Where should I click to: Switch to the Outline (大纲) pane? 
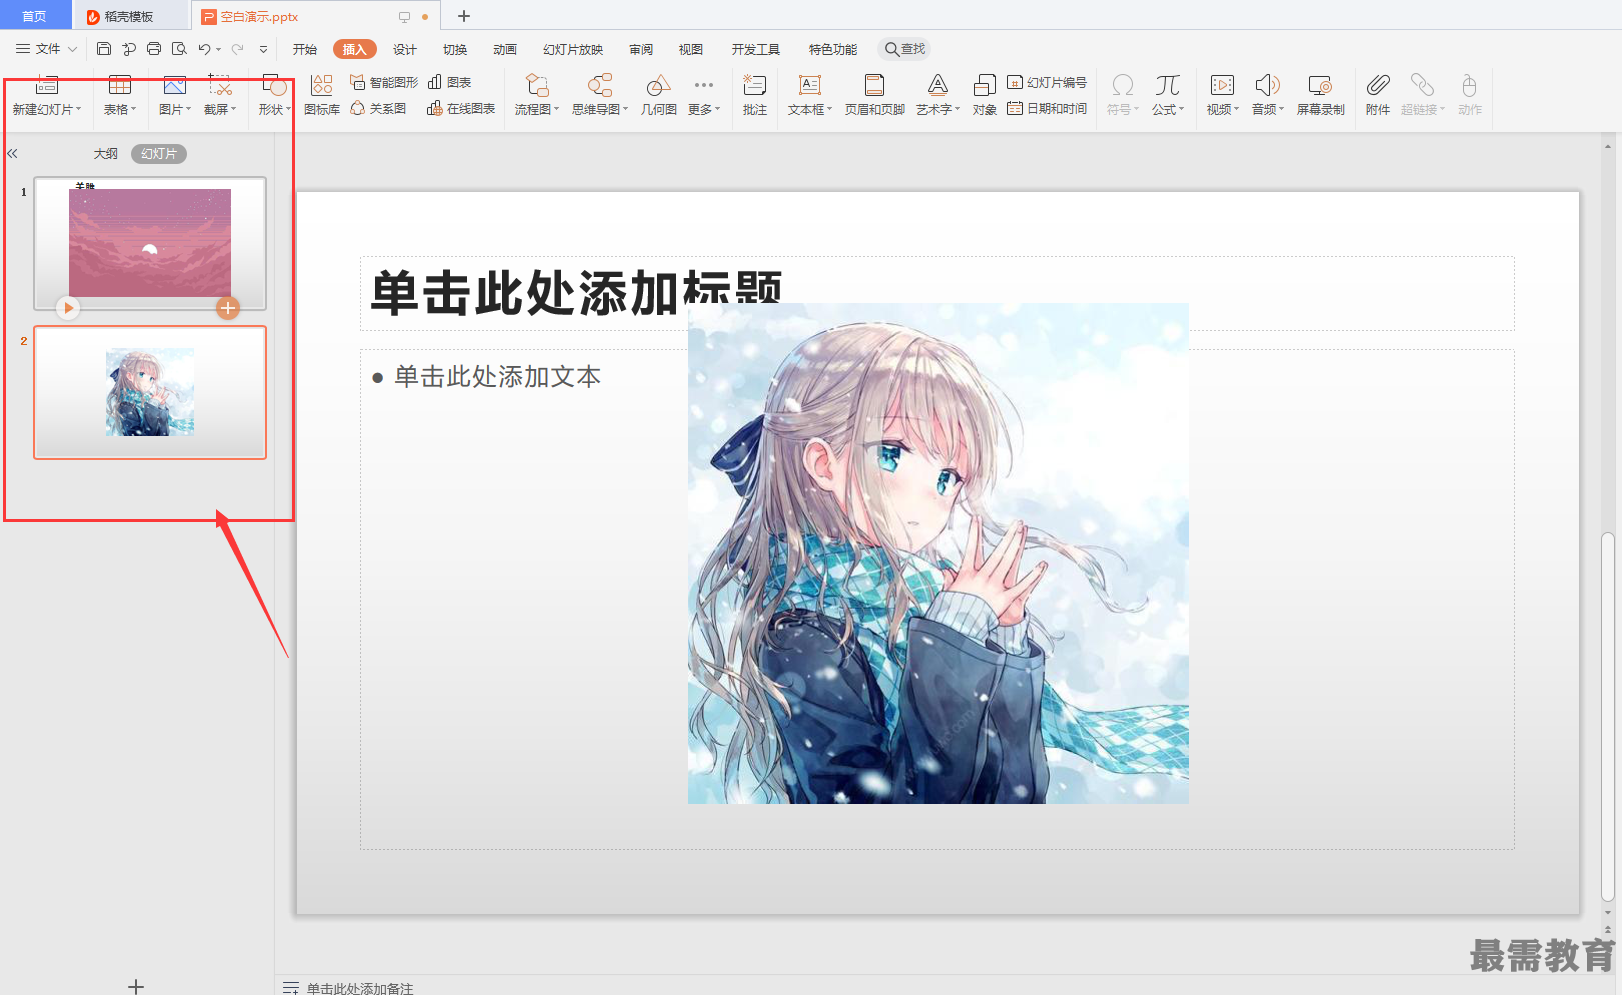(106, 154)
